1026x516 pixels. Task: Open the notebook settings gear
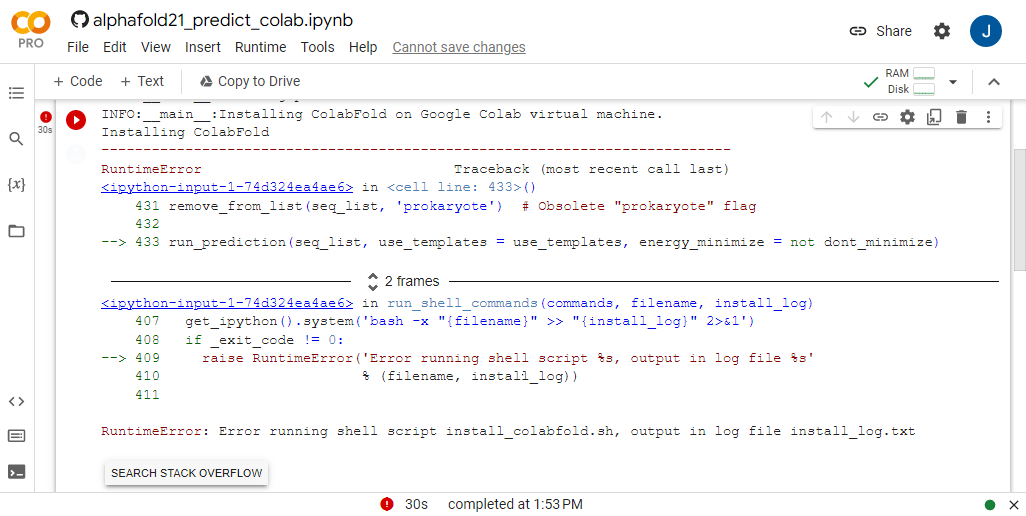tap(942, 31)
